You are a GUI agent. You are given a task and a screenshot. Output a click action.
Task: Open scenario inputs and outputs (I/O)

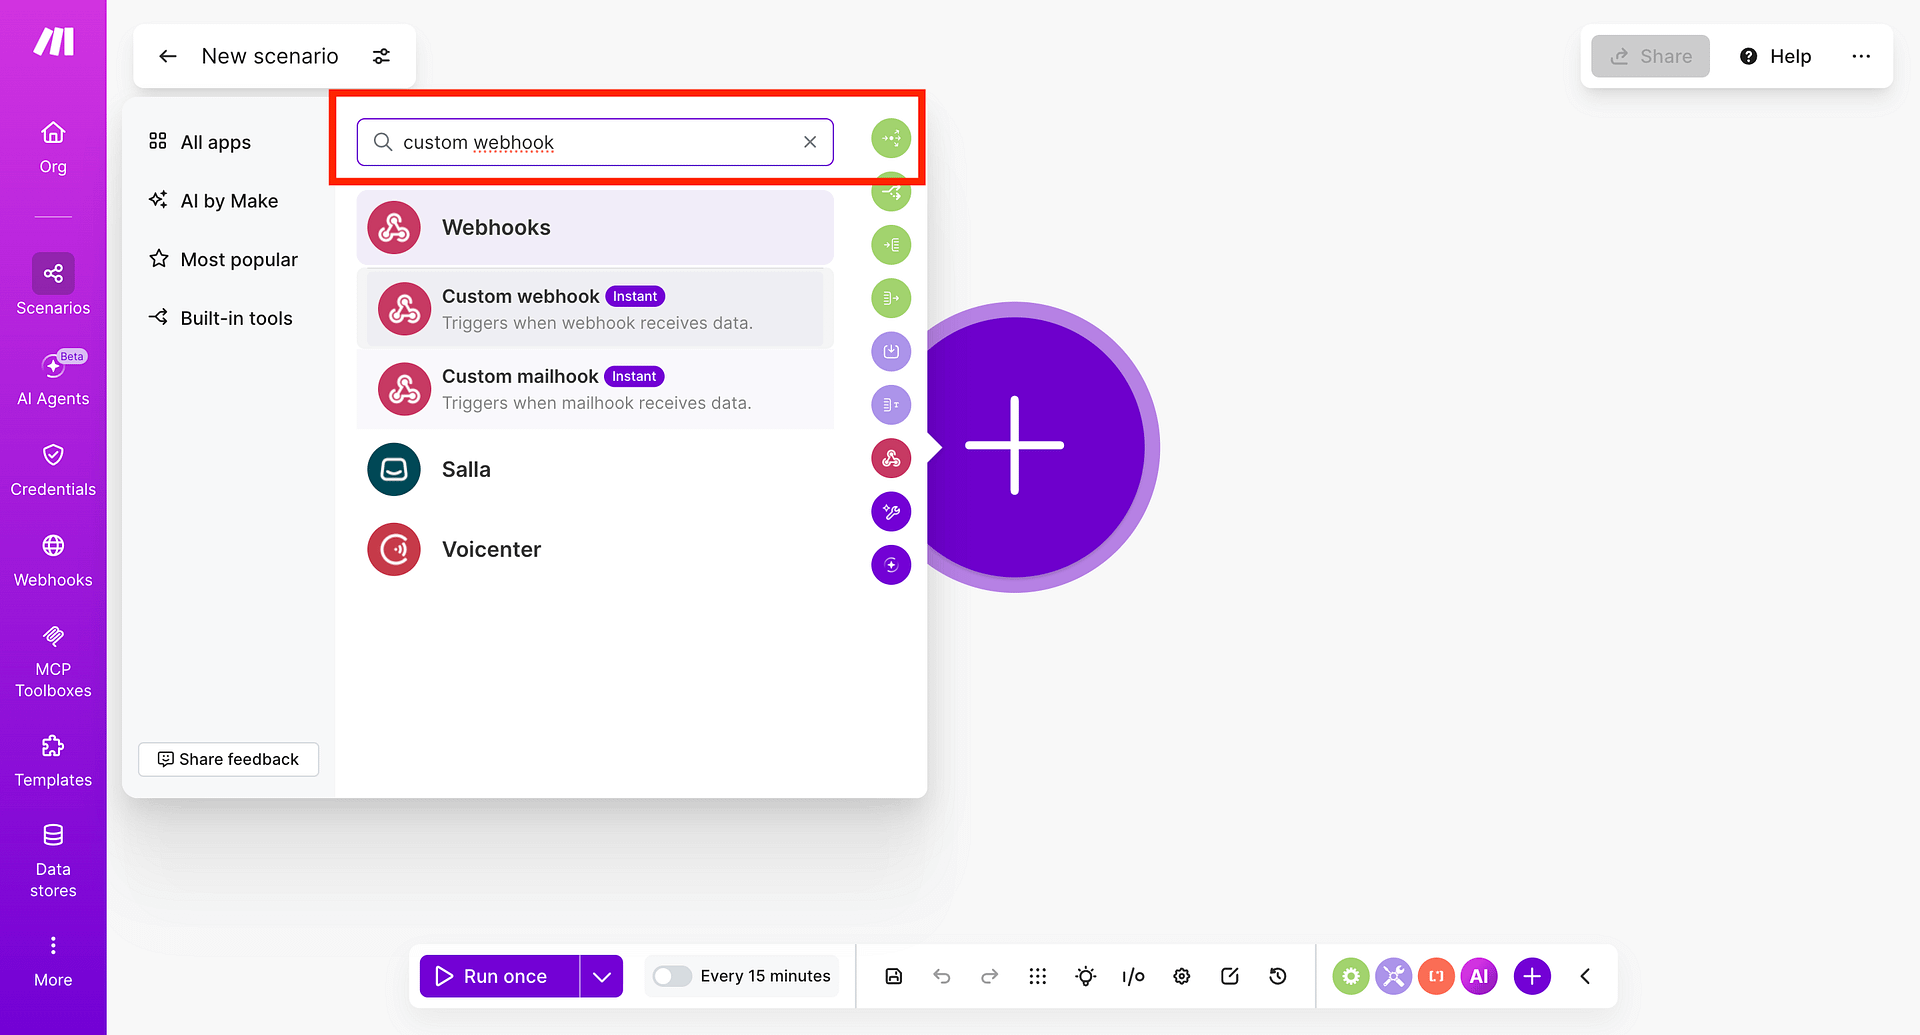pos(1133,976)
